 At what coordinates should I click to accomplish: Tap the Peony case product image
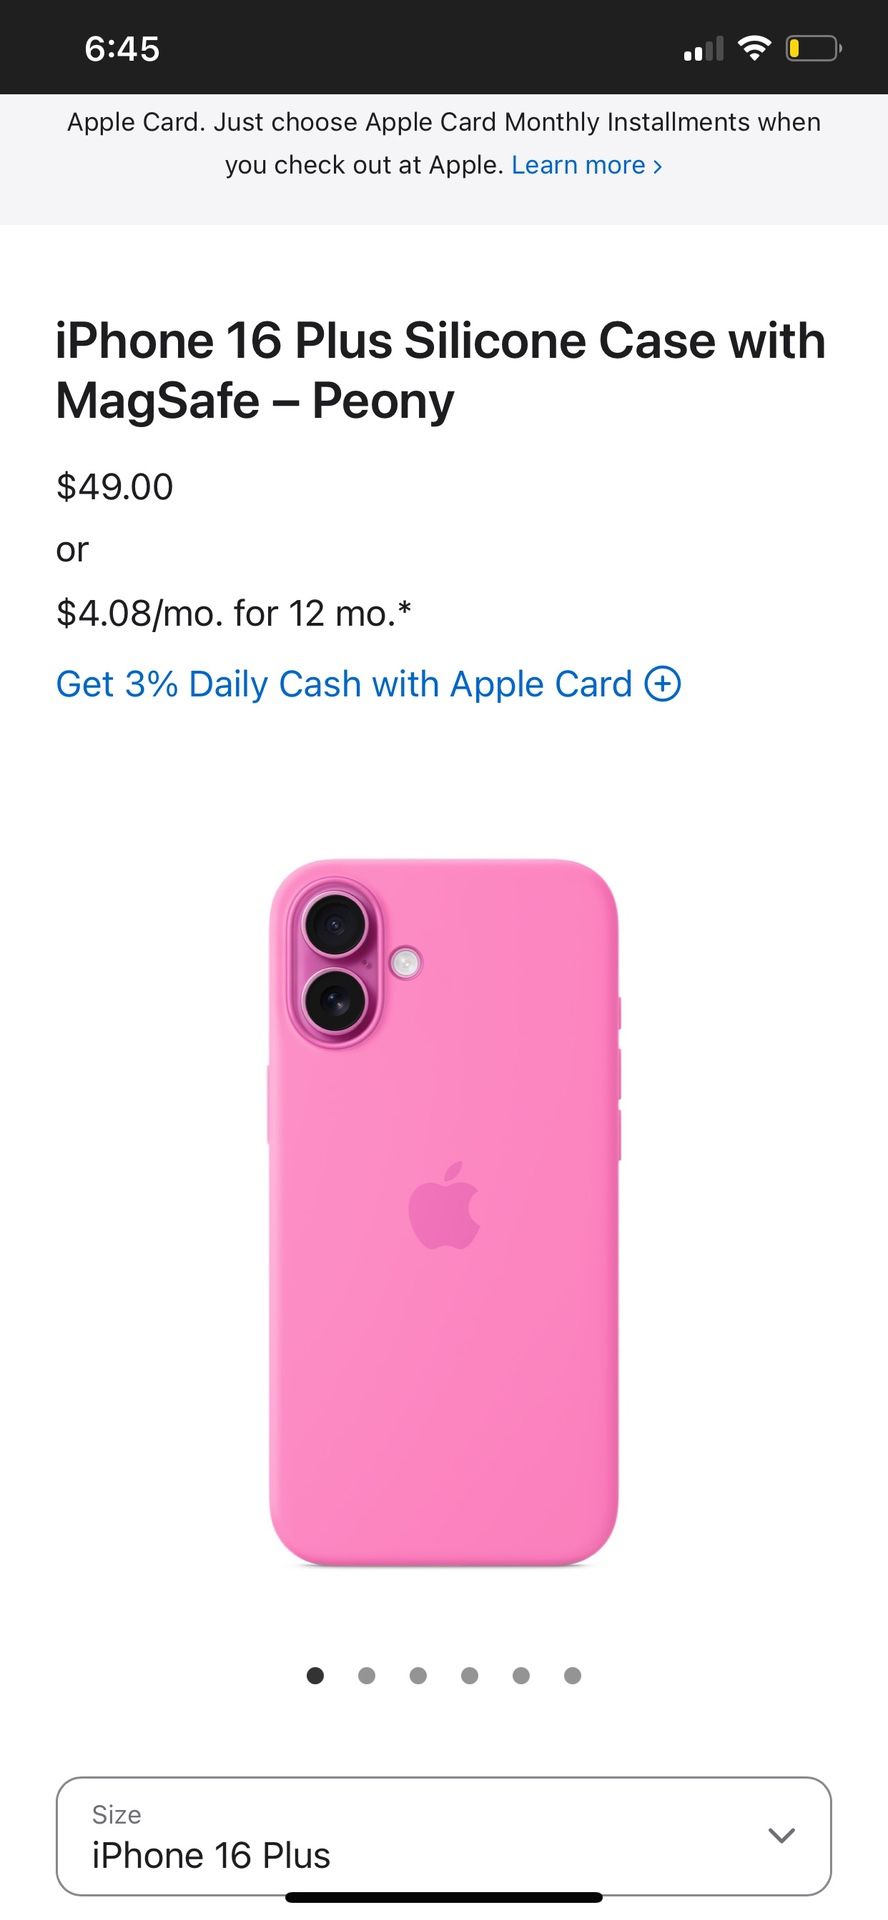pos(444,1212)
